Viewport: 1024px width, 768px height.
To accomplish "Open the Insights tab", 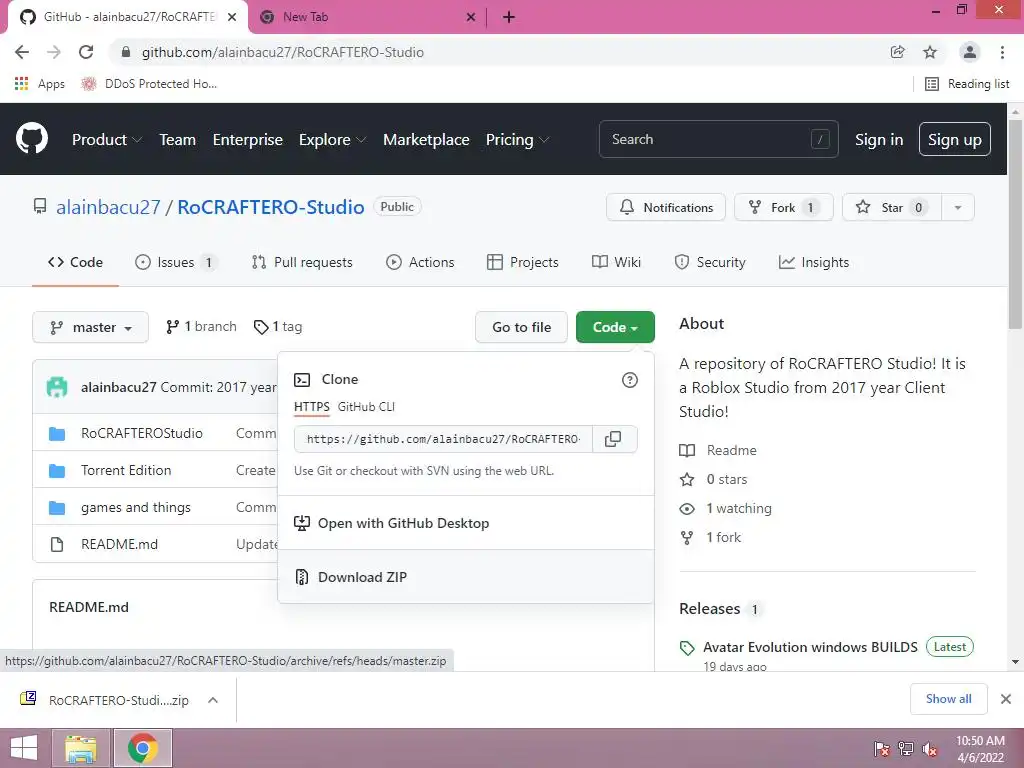I will tap(814, 263).
